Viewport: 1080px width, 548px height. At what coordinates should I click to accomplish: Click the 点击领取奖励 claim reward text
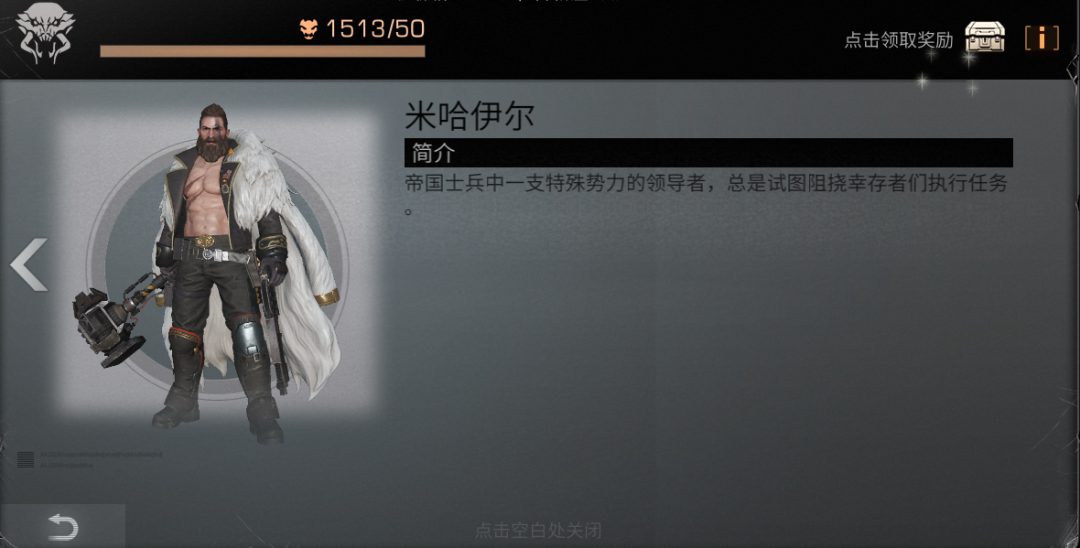898,40
